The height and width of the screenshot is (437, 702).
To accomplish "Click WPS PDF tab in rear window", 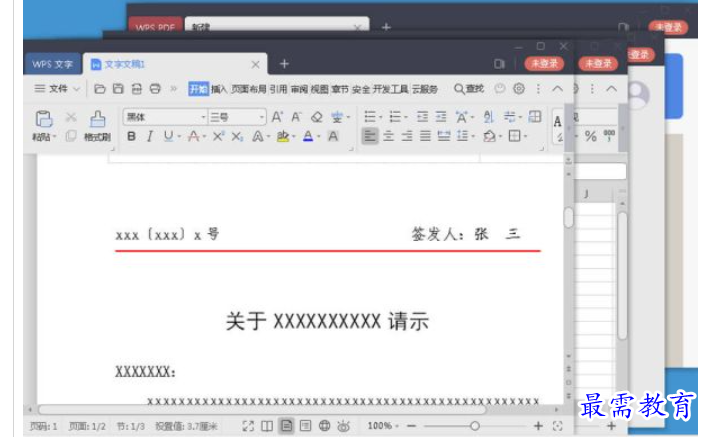I will pyautogui.click(x=155, y=26).
